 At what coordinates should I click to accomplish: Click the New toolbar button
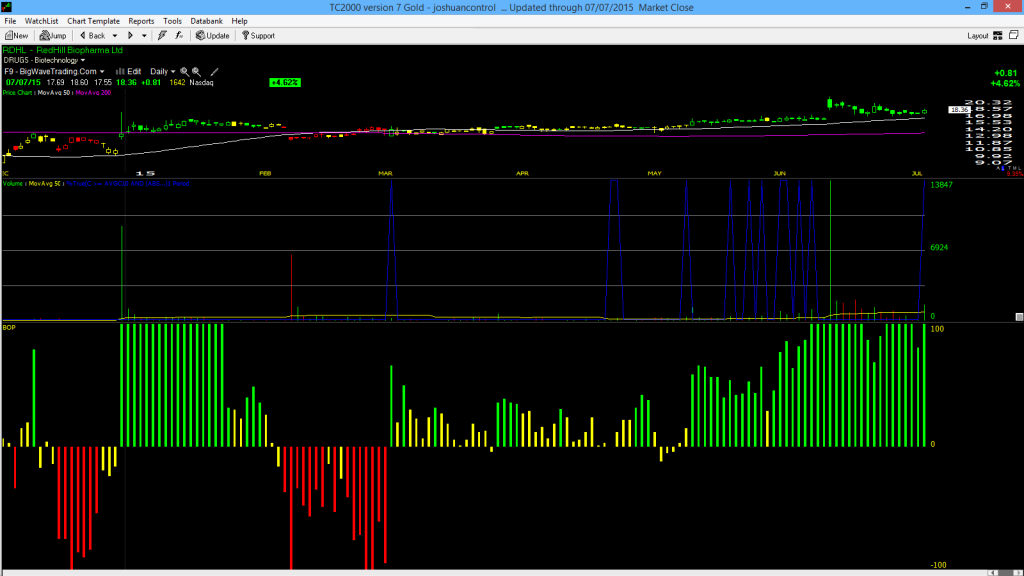pyautogui.click(x=16, y=36)
